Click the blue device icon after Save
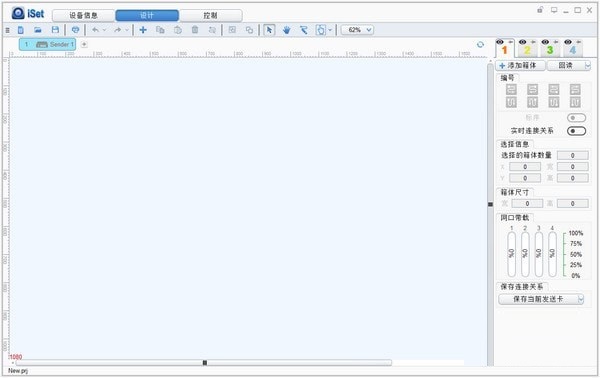600x378 pixels. point(75,30)
